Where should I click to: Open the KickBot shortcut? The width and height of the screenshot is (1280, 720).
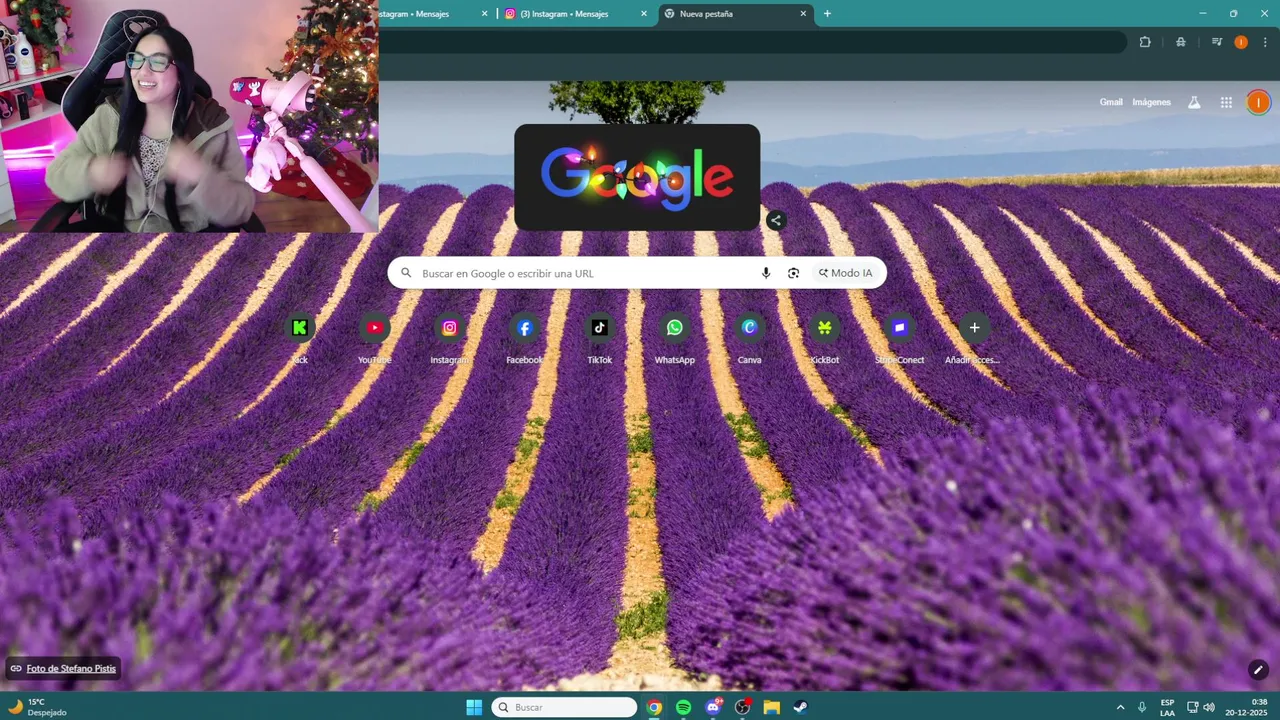click(824, 328)
